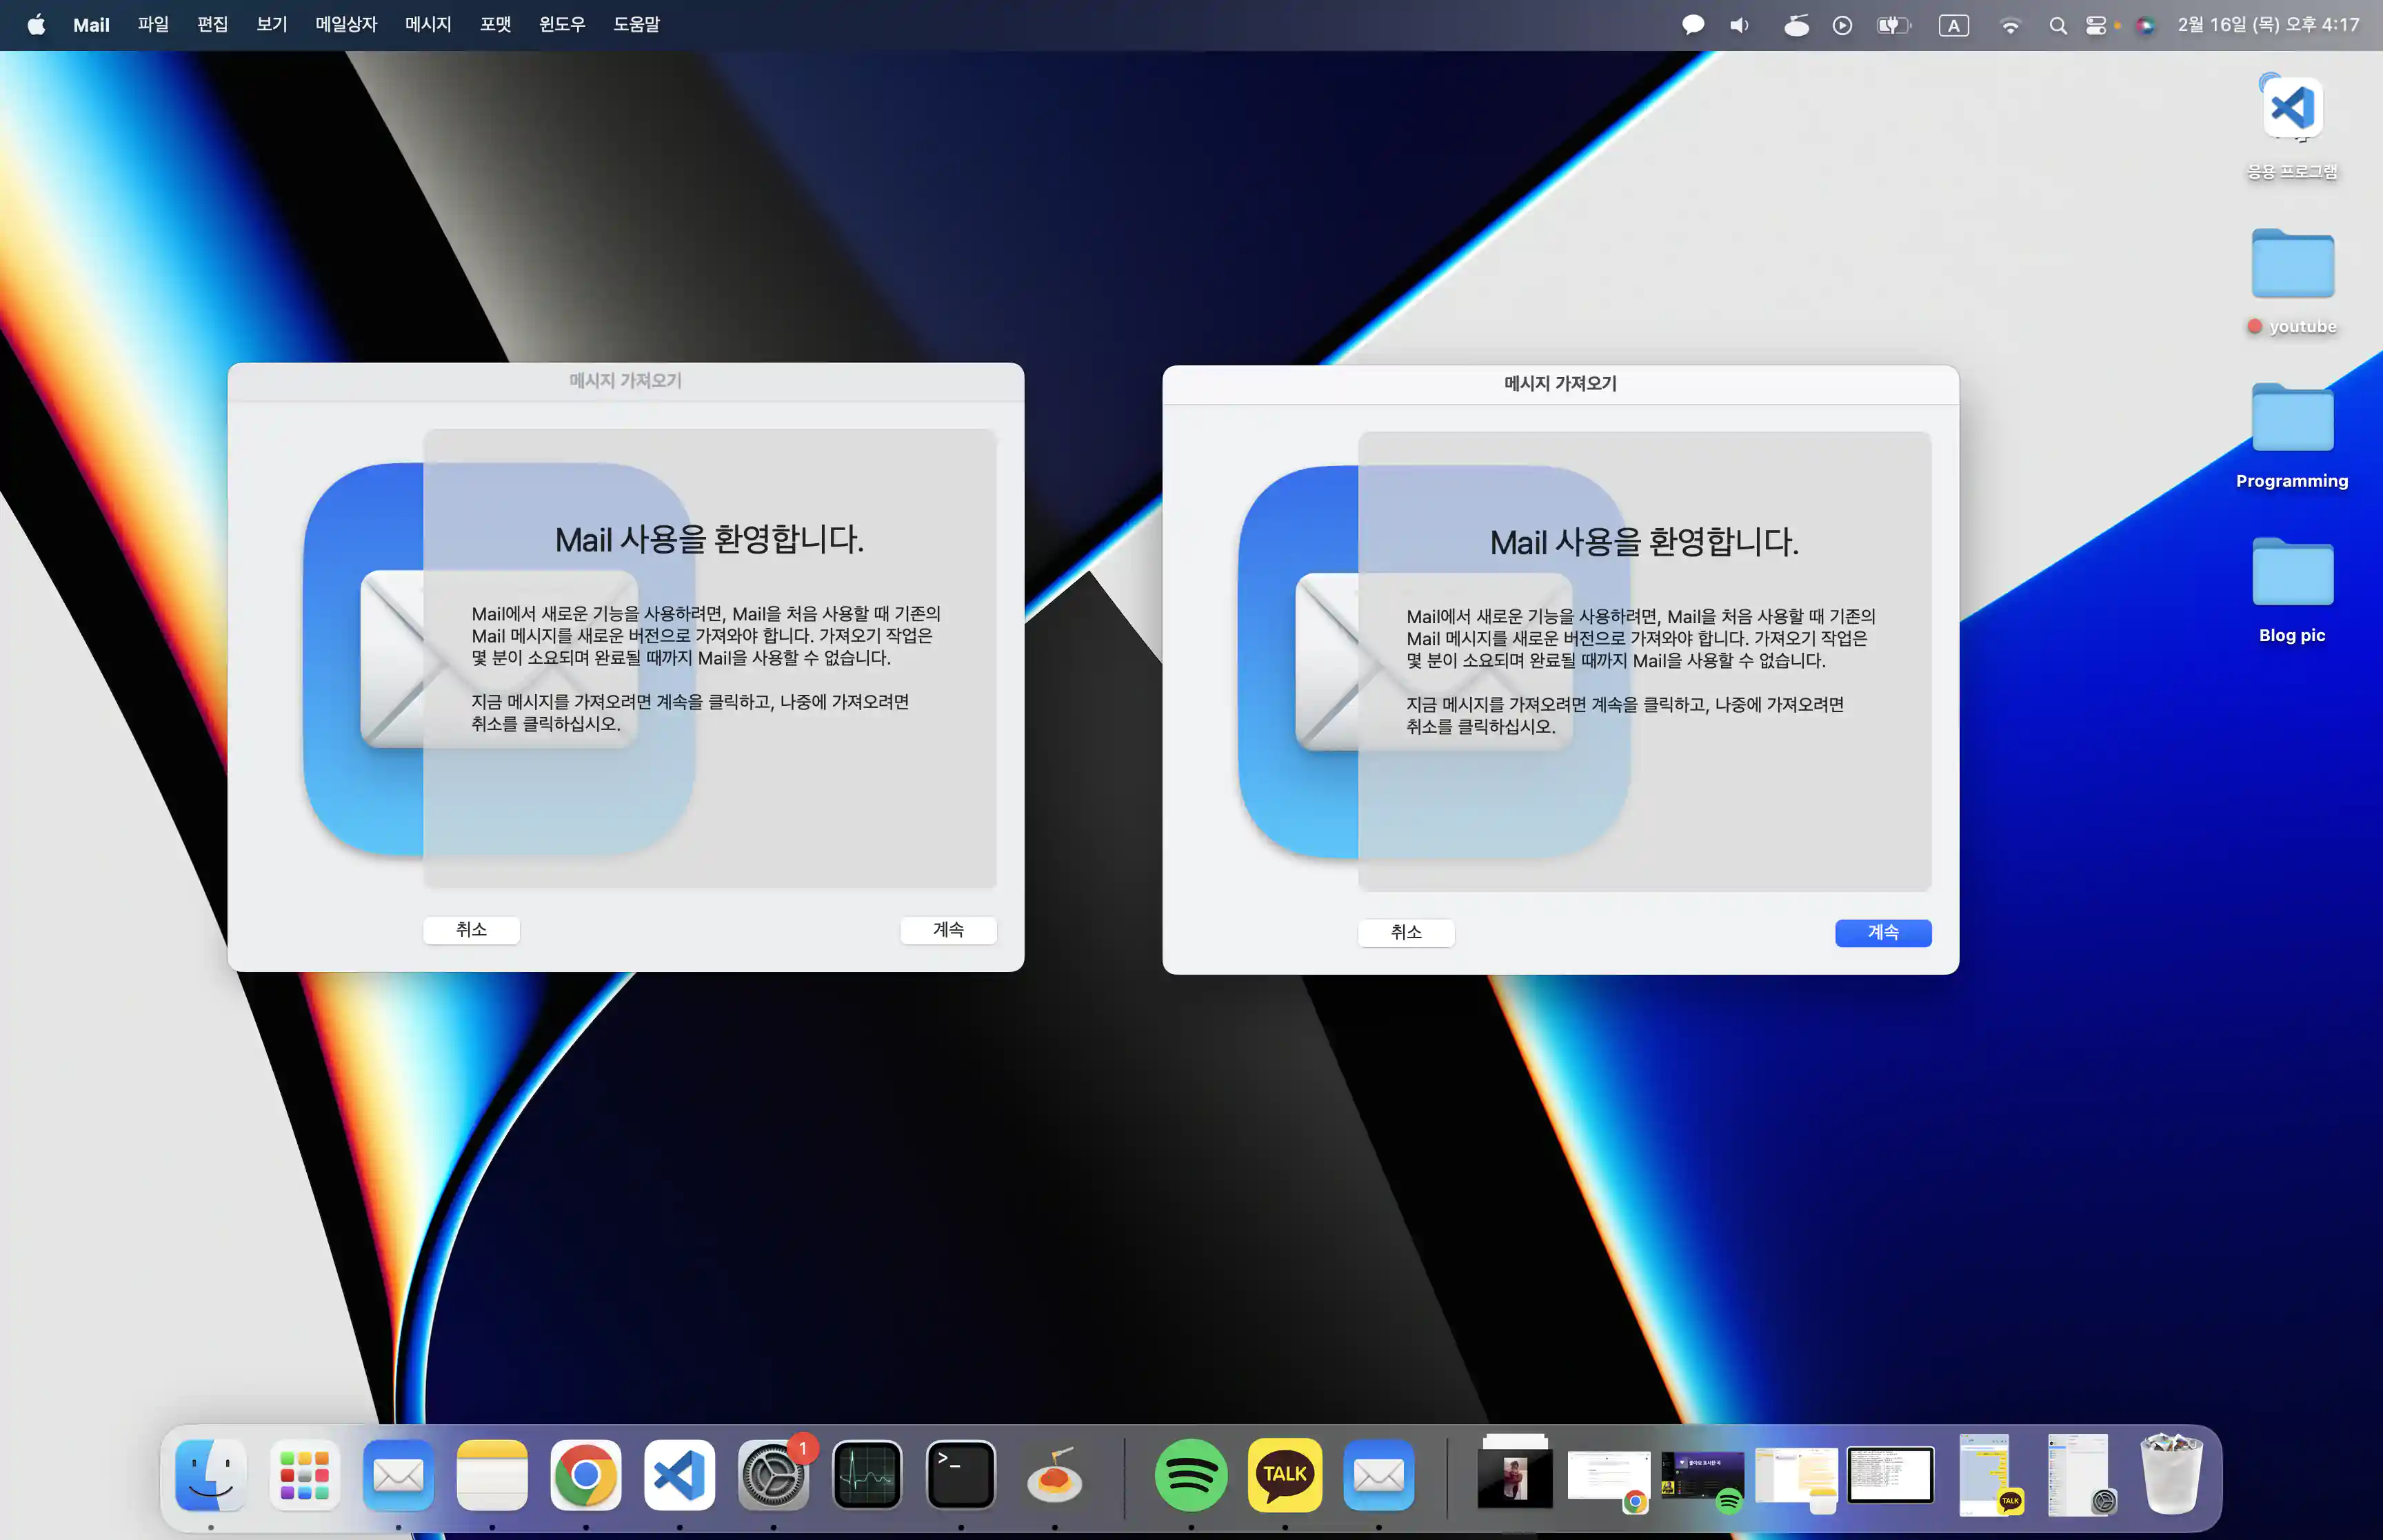Open the Trash in the dock
Image resolution: width=2383 pixels, height=1540 pixels.
[2170, 1475]
